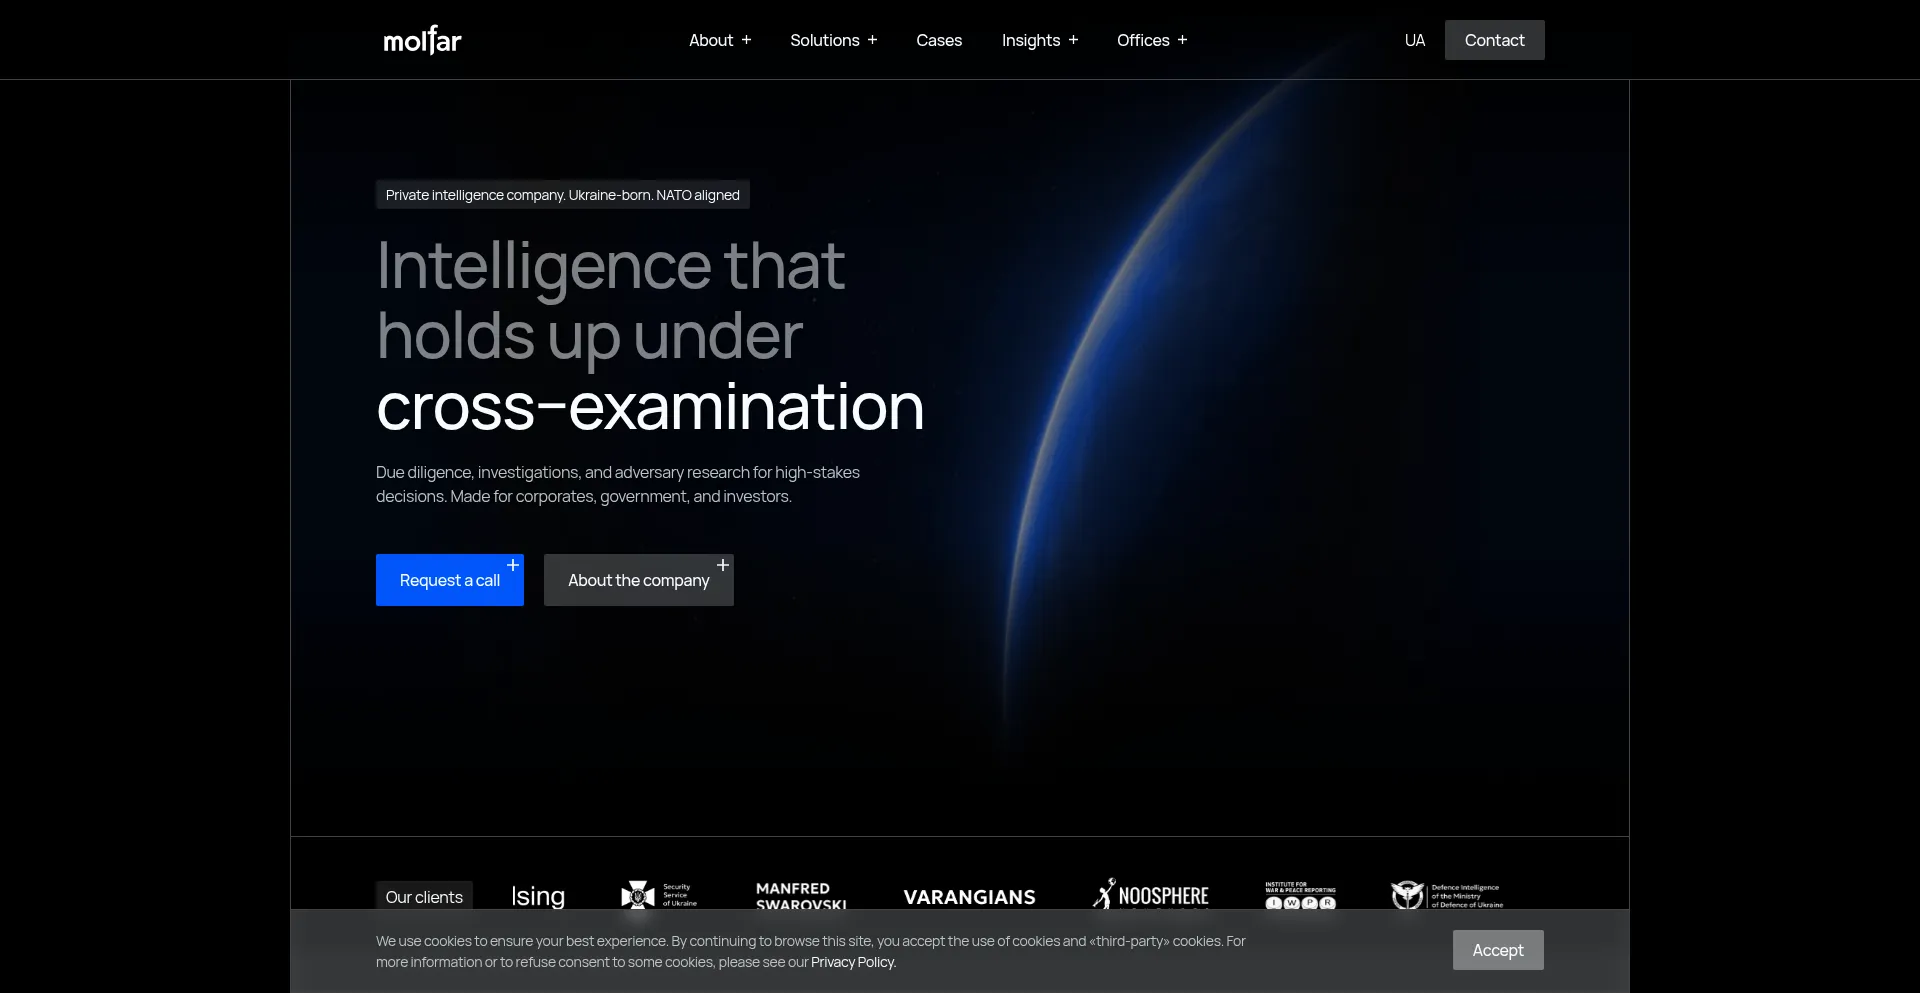1920x993 pixels.
Task: Click the 'cross-examination' headline text
Action: (650, 407)
